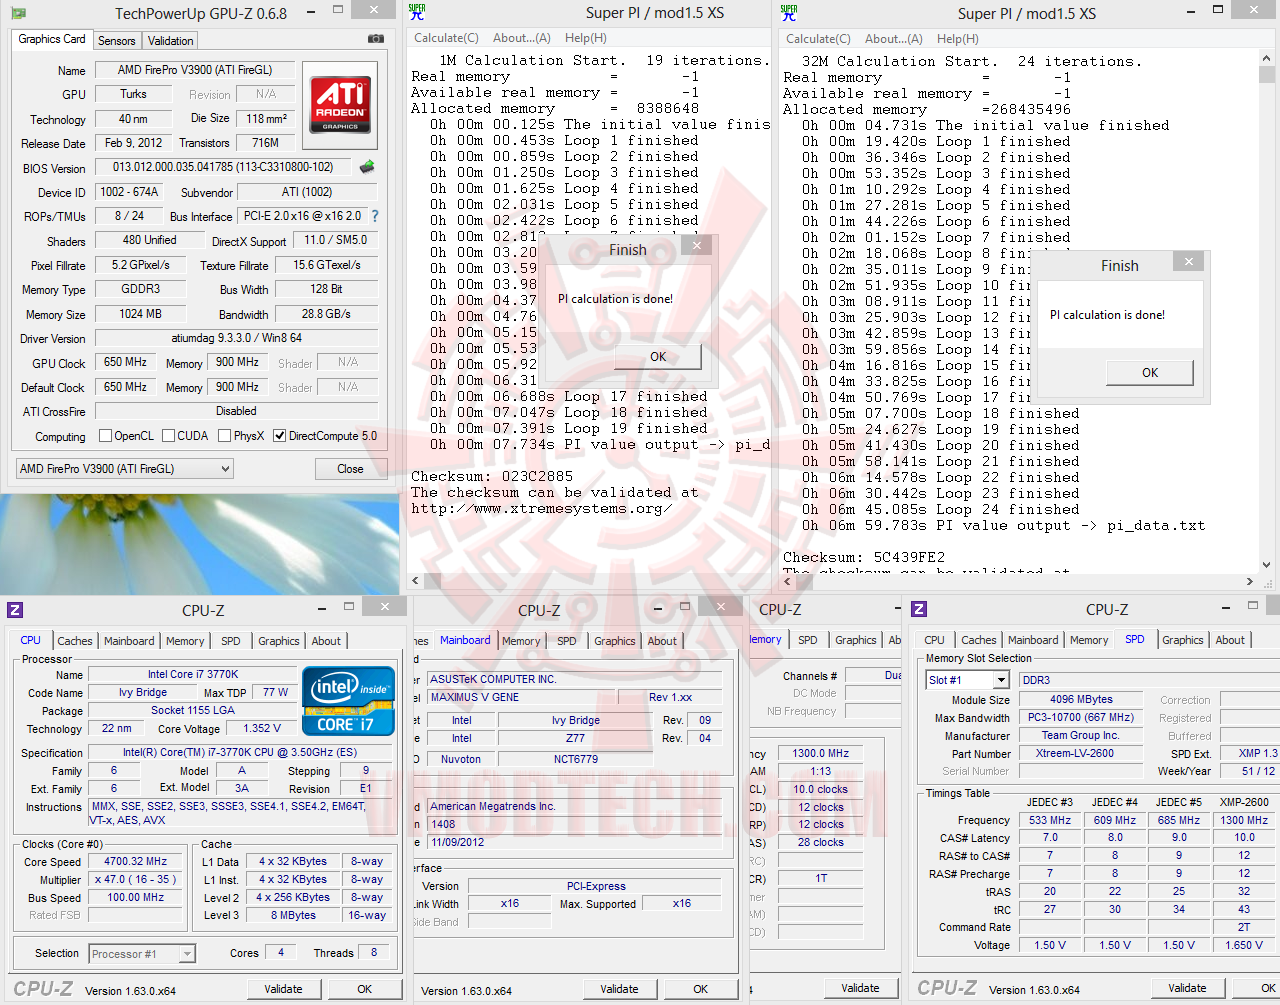
Task: Open the SPD tab in the leftmost CPU-Z window
Action: coord(231,641)
